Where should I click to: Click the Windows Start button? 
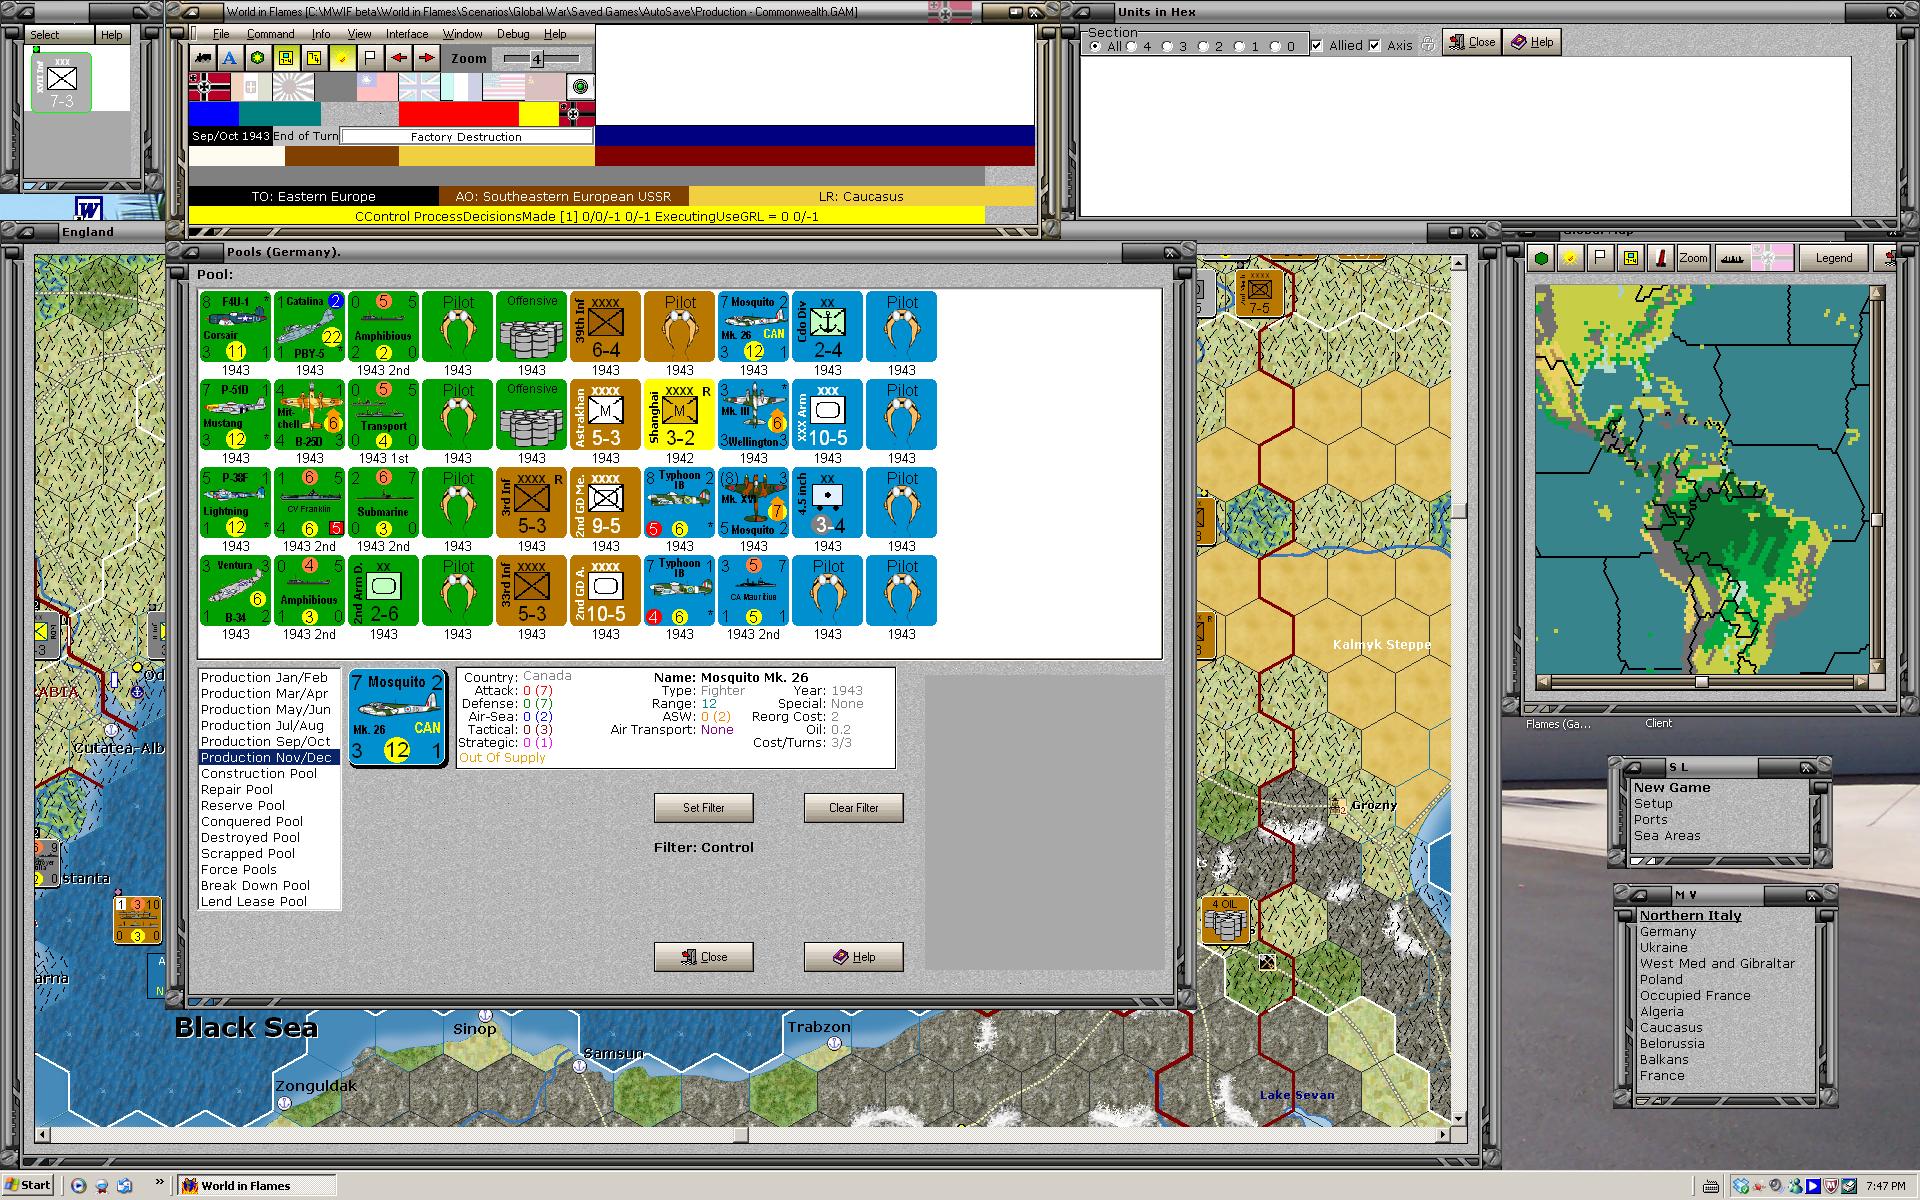pos(28,1185)
